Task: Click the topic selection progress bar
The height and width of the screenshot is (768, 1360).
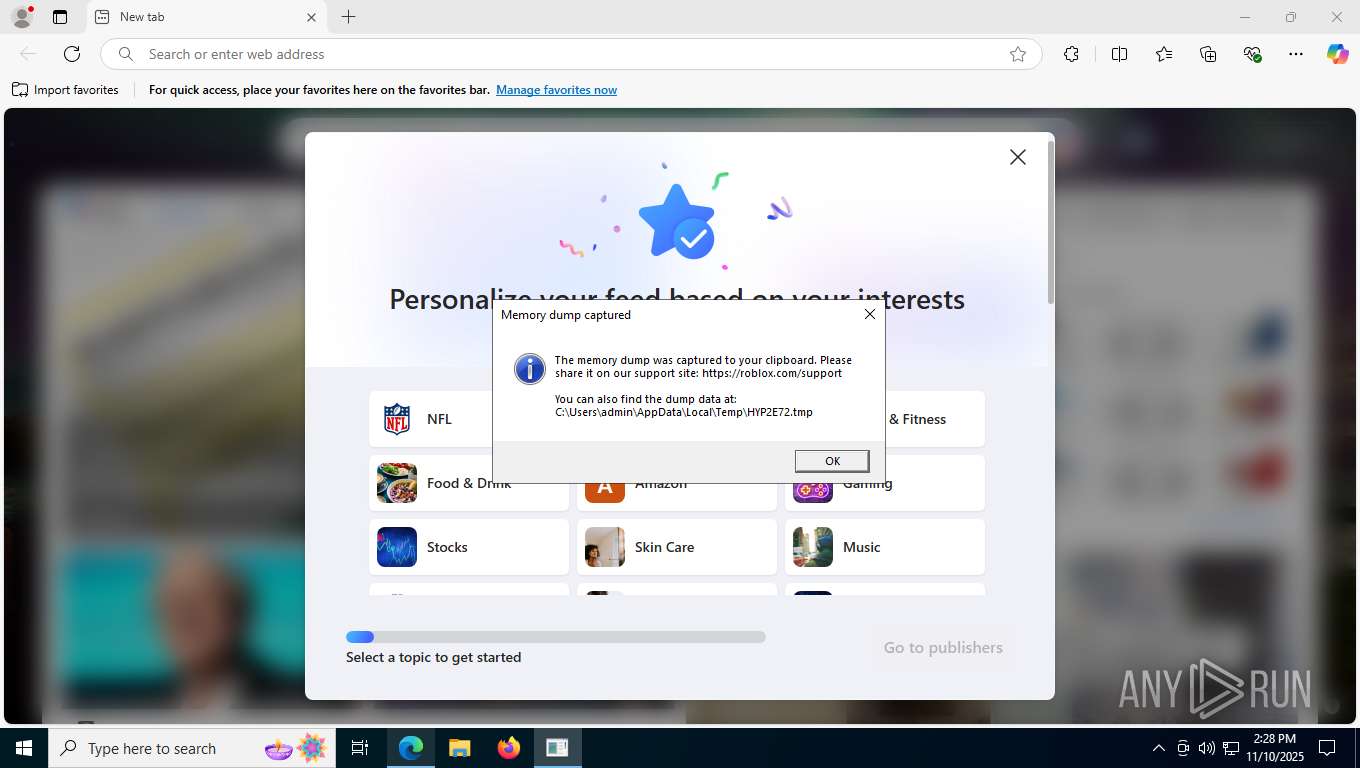Action: tap(556, 637)
